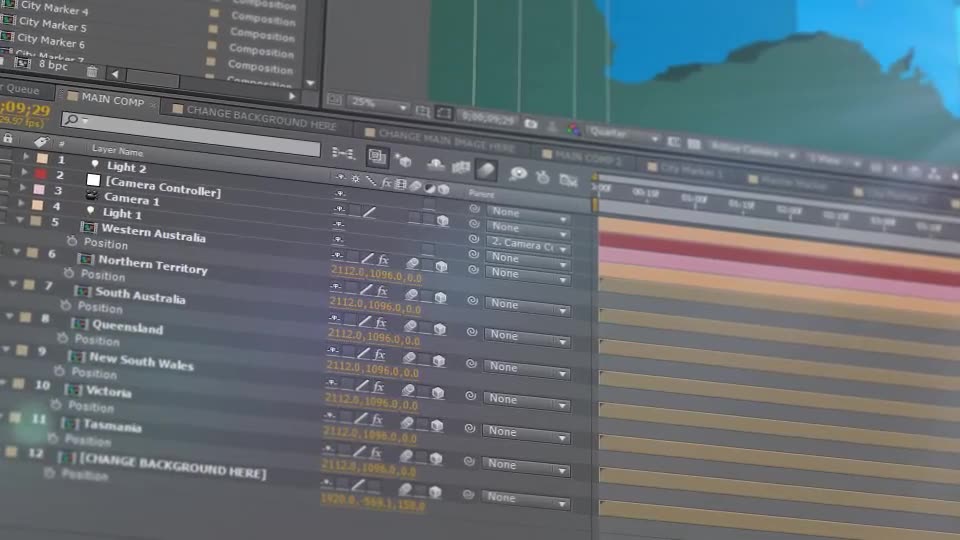Screen dimensions: 960x540
Task: Toggle 3D layer cube for Queensland
Action: pyautogui.click(x=439, y=361)
